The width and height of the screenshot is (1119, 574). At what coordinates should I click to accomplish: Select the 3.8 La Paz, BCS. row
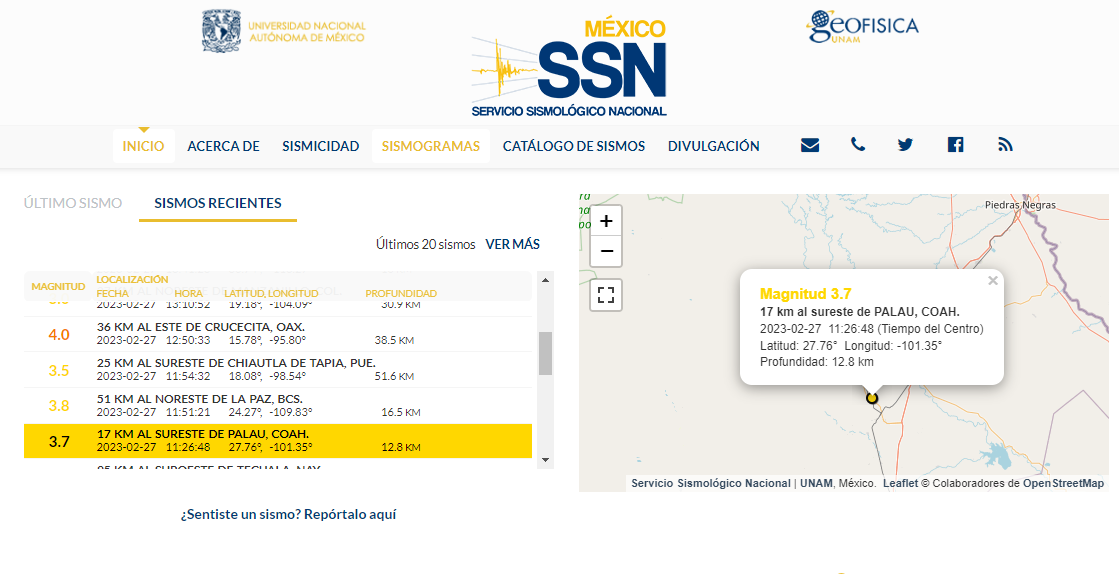pos(278,406)
